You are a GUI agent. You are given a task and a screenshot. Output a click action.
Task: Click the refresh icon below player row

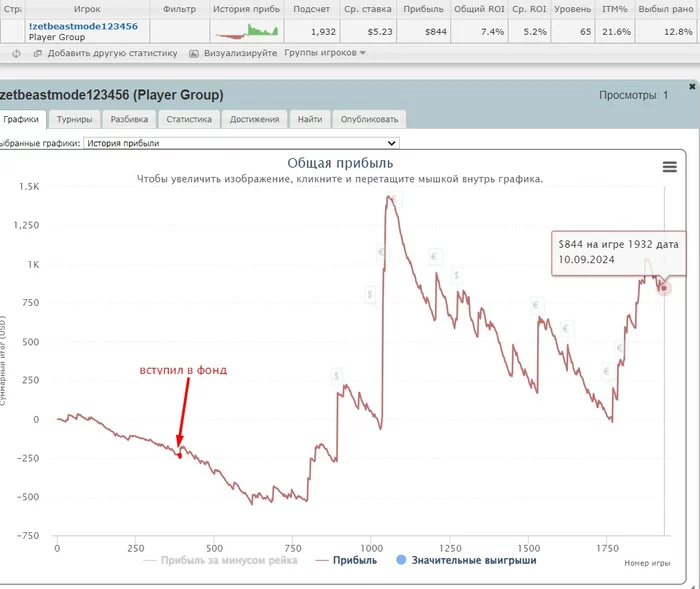(16, 54)
